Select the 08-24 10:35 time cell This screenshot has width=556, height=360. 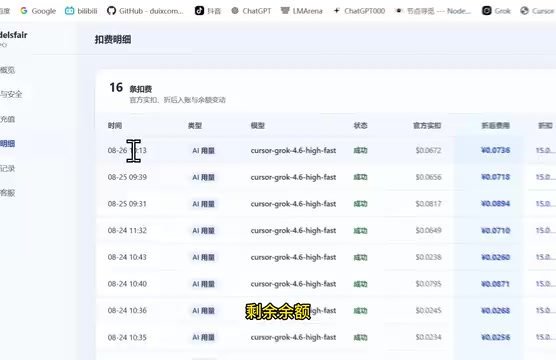(x=127, y=337)
